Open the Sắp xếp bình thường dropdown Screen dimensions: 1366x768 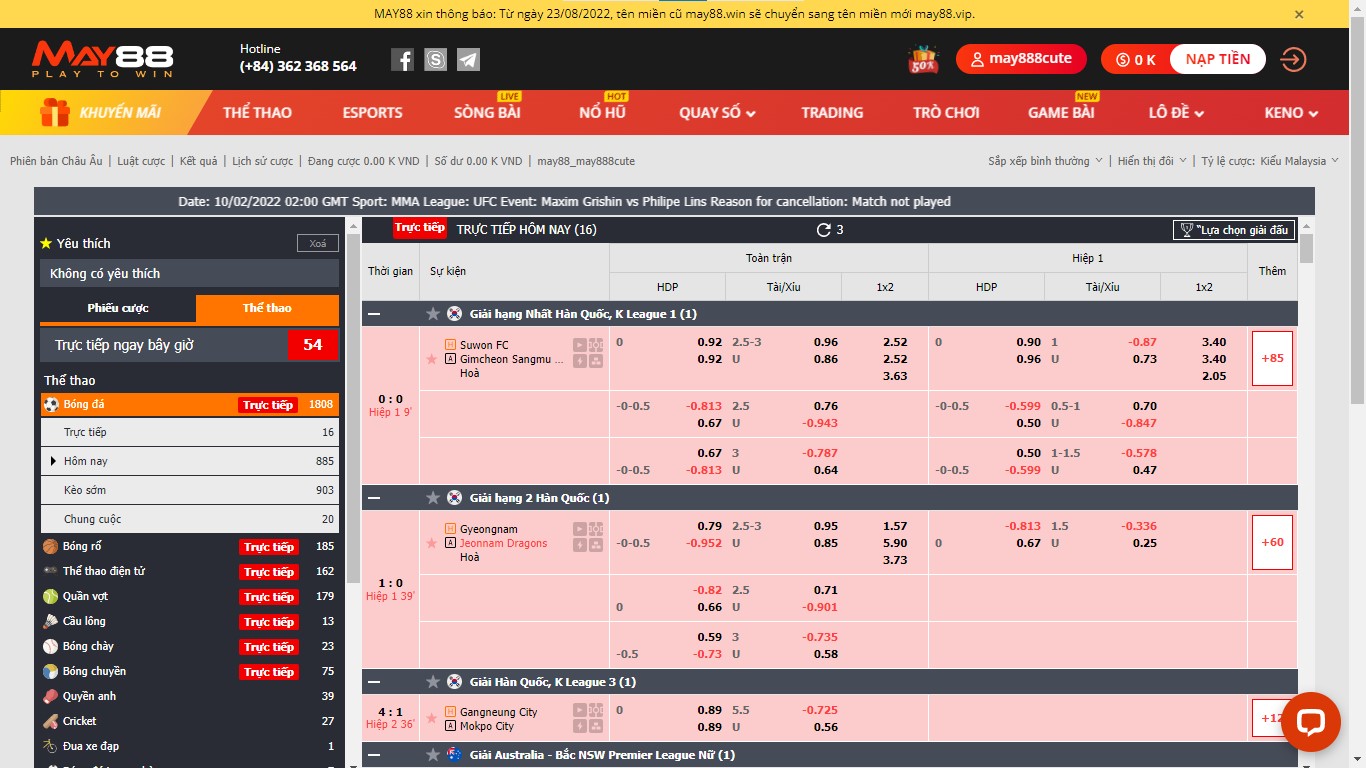tap(1045, 161)
